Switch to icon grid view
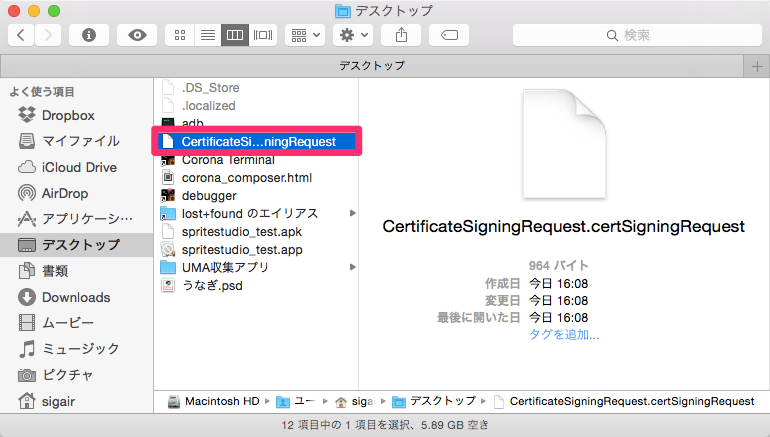Screen dimensions: 770x437 tap(180, 35)
